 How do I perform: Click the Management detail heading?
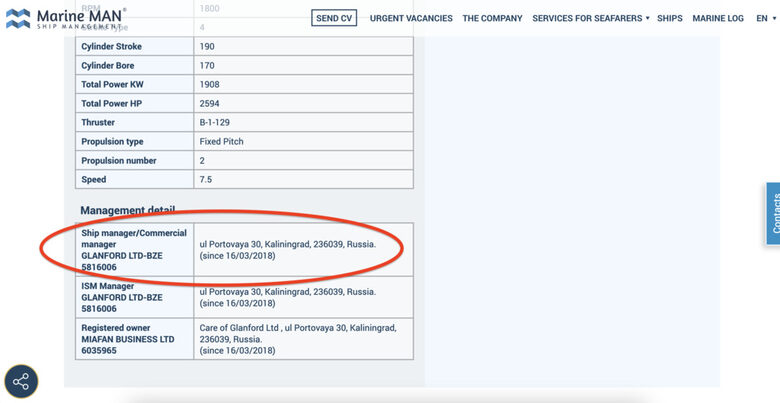tap(127, 210)
